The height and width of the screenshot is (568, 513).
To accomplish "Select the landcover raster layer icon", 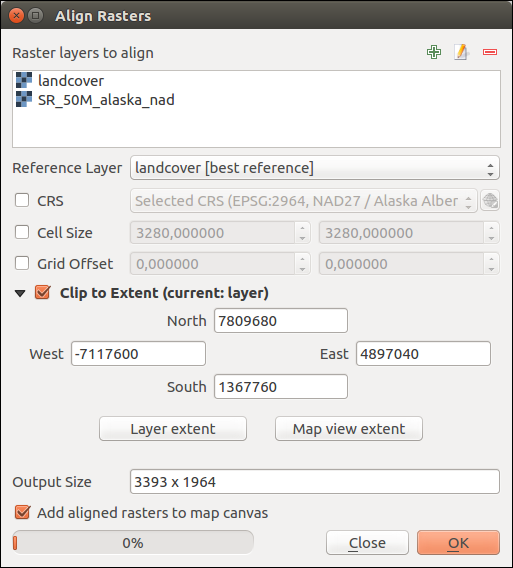I will point(24,80).
